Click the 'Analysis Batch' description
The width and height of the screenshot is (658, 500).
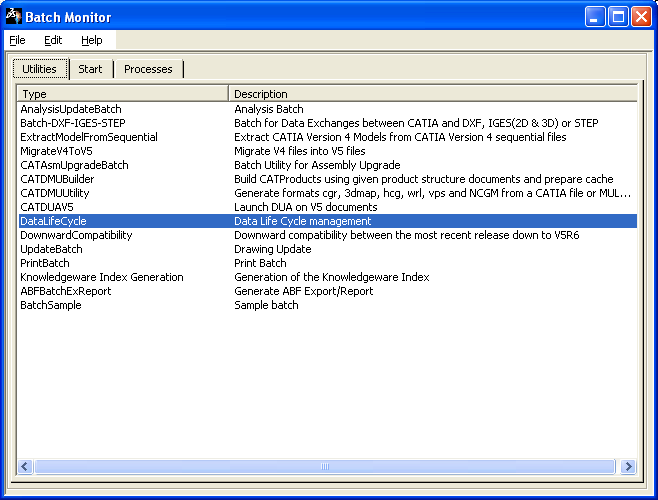coord(269,109)
